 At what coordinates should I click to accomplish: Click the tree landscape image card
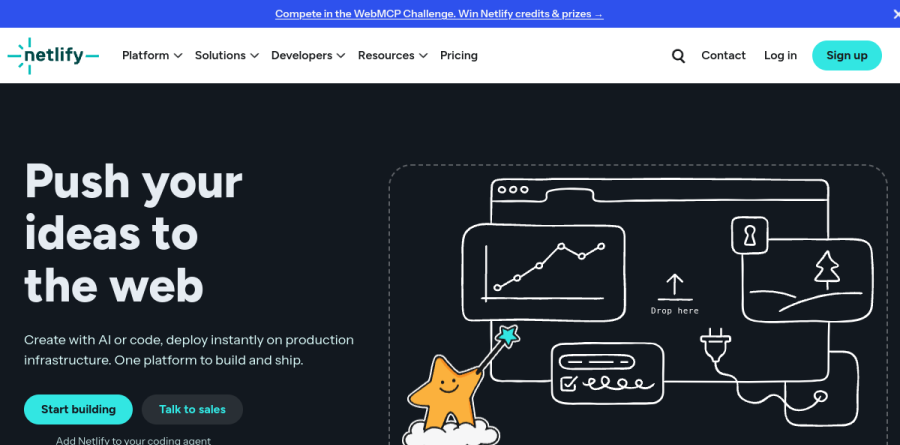808,280
